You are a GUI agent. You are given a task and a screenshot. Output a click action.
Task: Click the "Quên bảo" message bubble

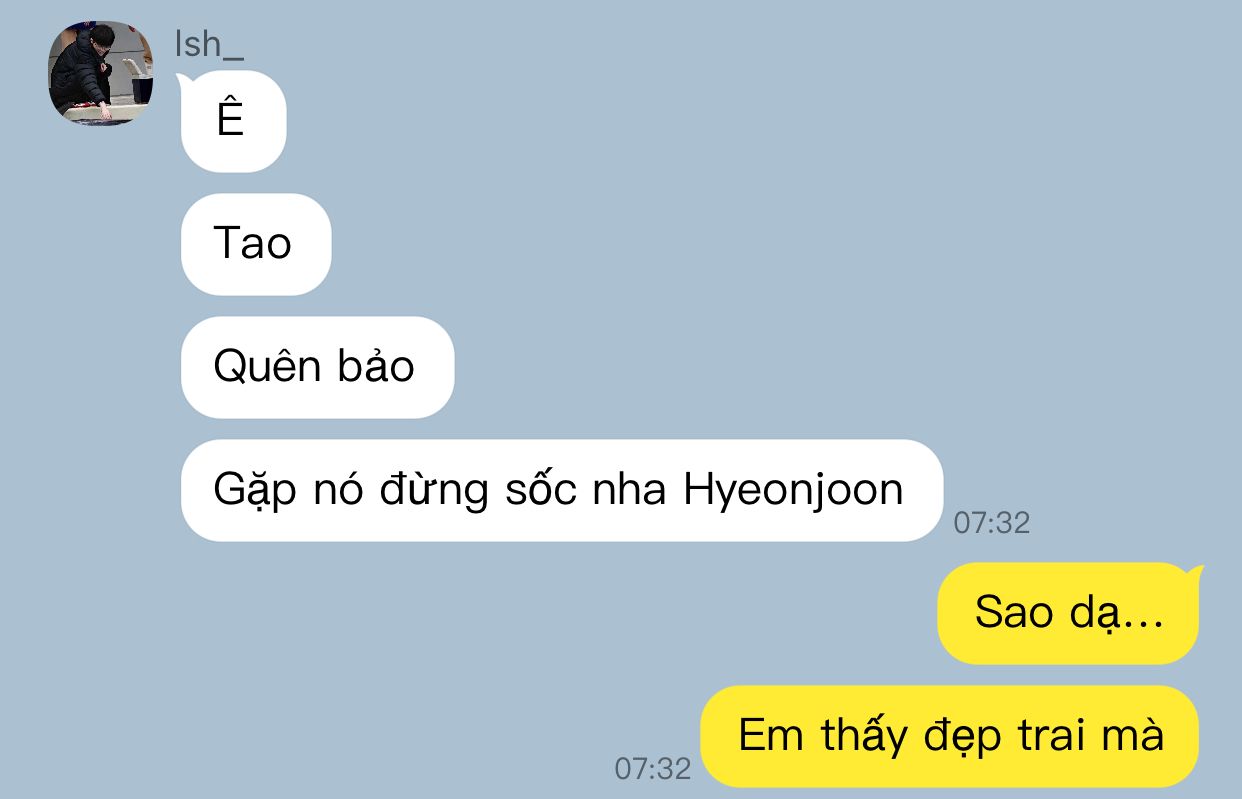(317, 367)
